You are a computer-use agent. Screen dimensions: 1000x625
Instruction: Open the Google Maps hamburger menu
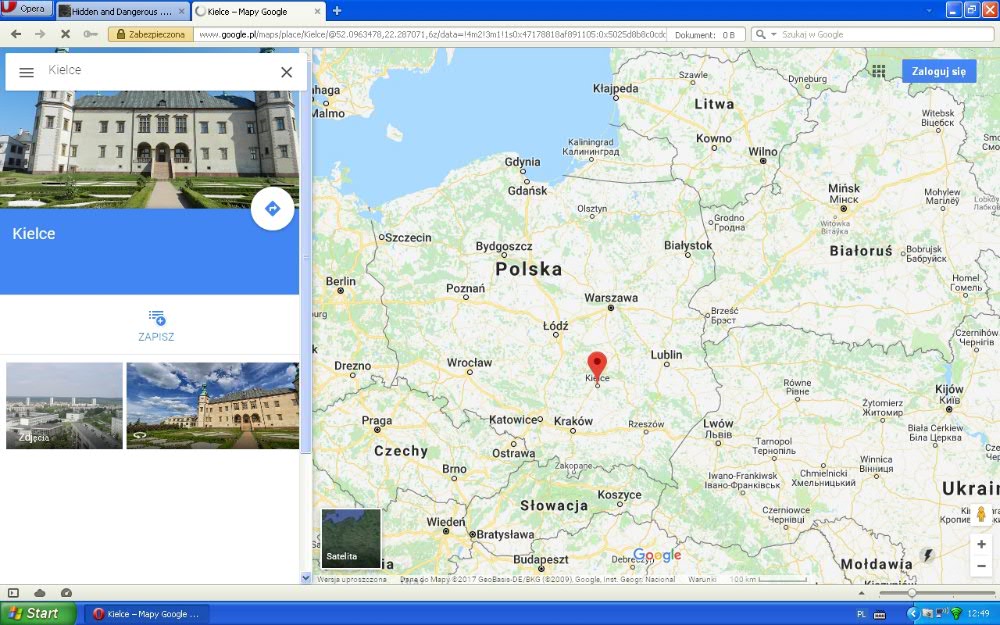(x=26, y=72)
